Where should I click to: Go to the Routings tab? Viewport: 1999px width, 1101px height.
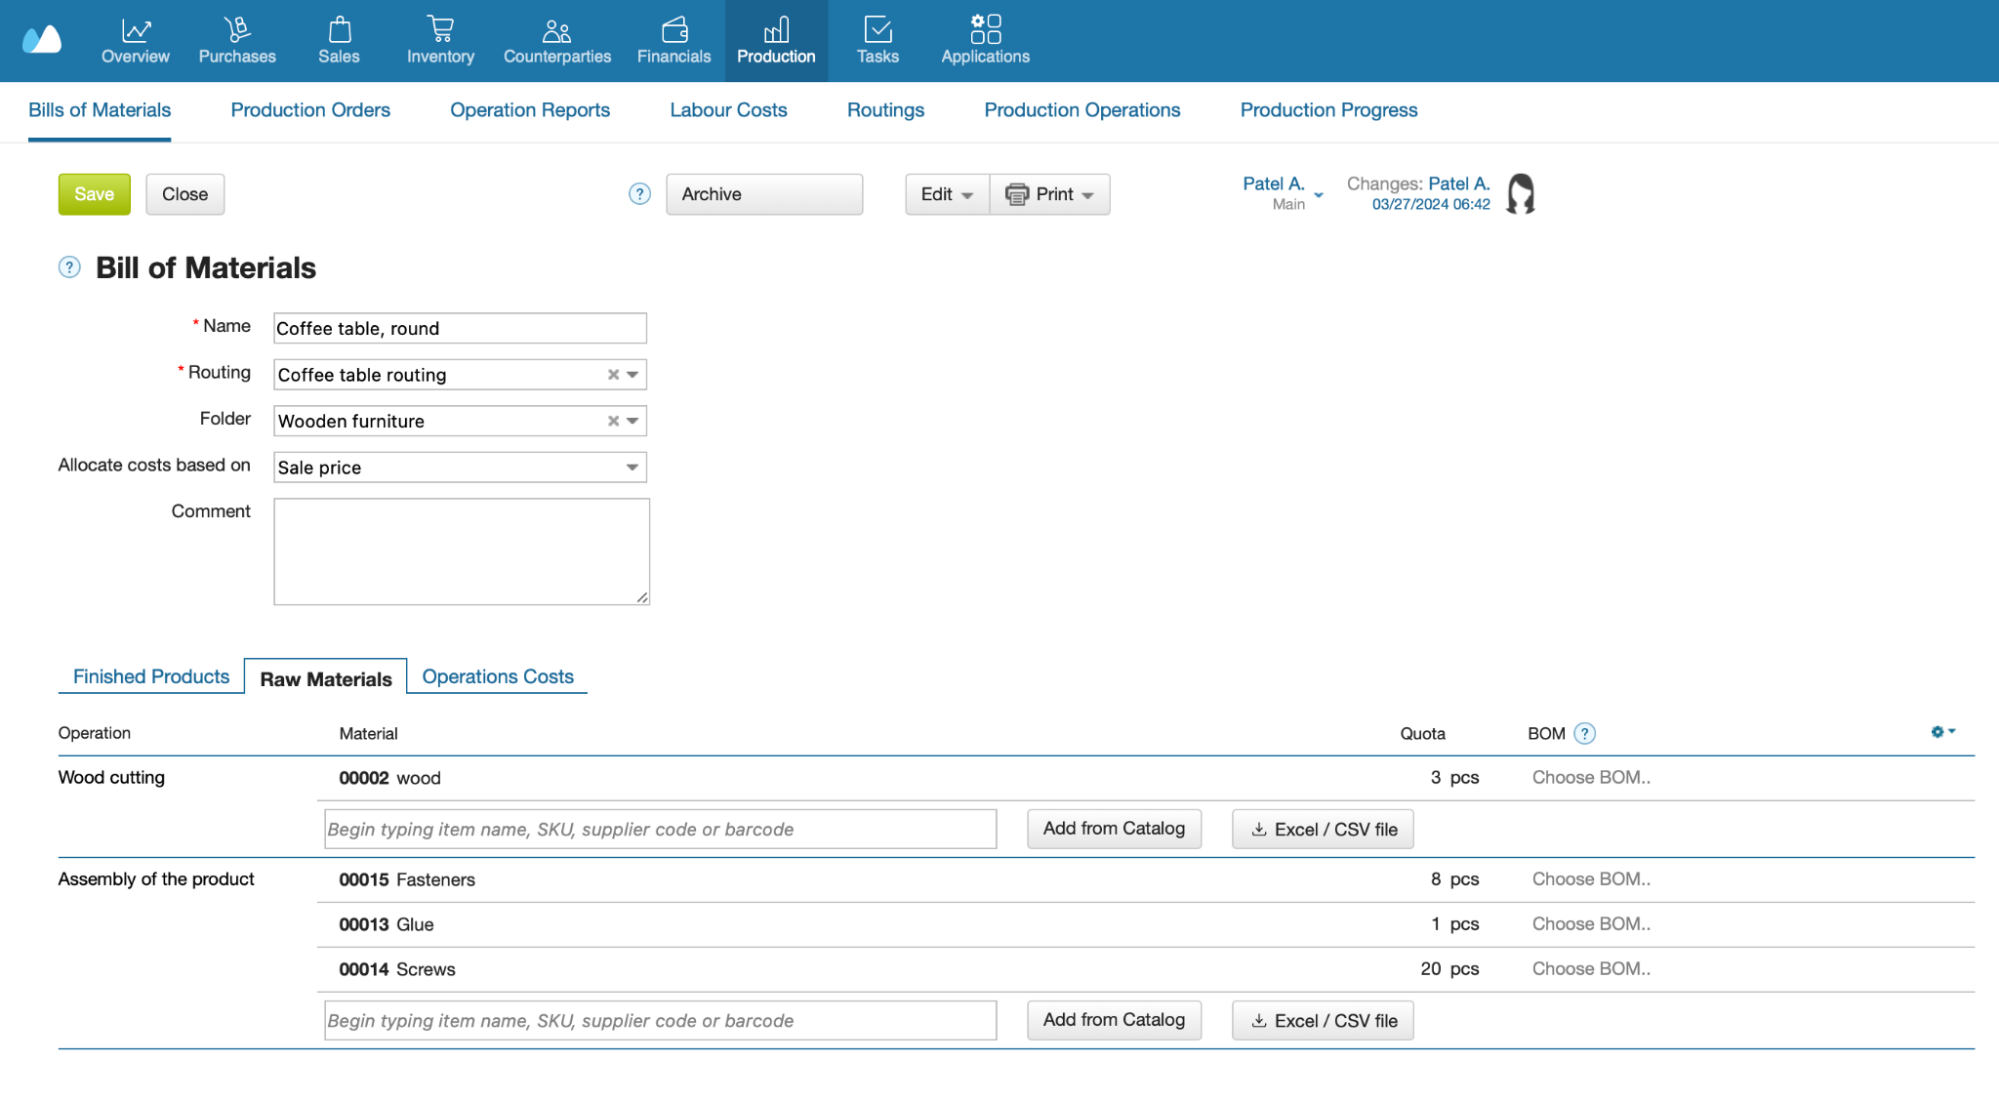click(x=885, y=110)
